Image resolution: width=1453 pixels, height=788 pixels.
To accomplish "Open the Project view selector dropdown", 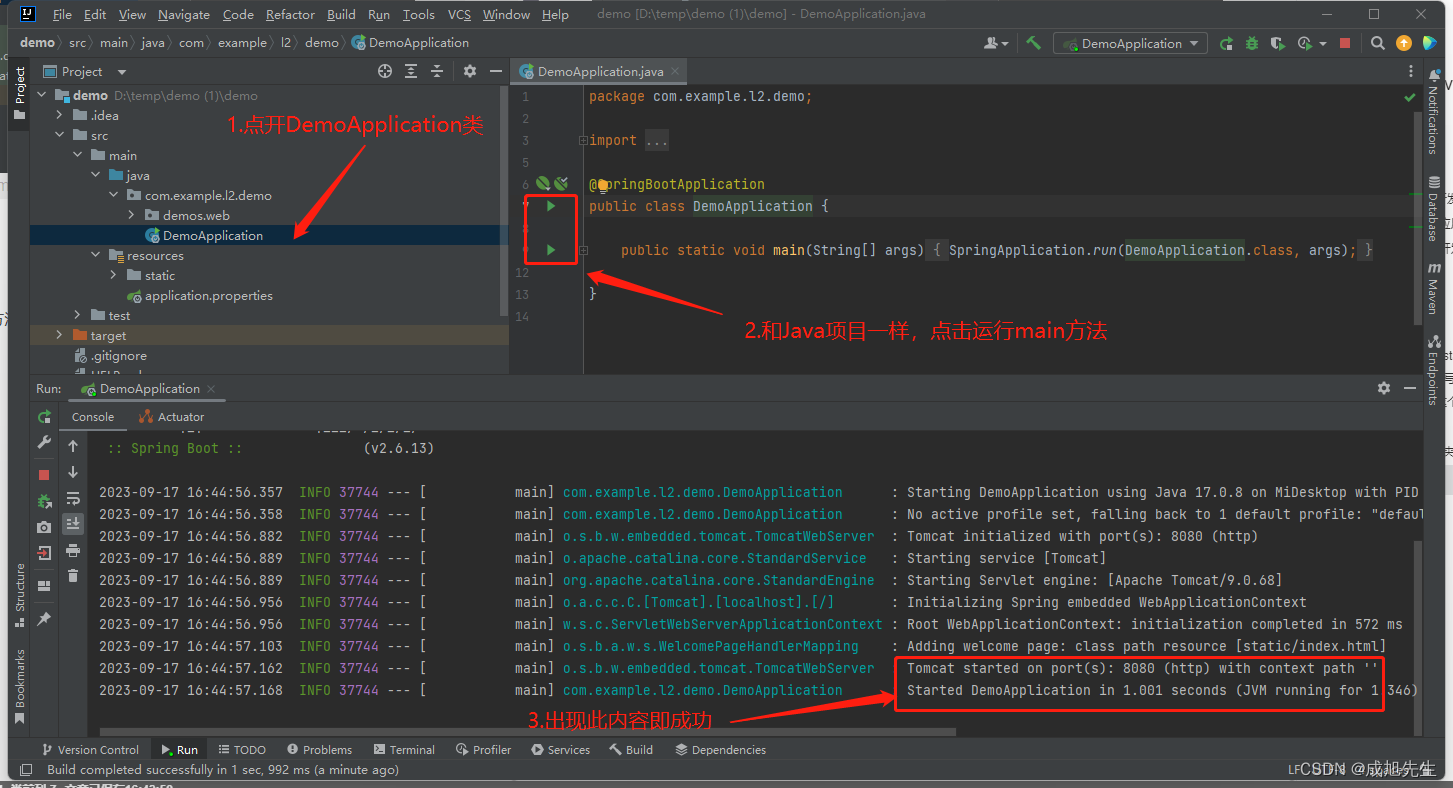I will 122,72.
